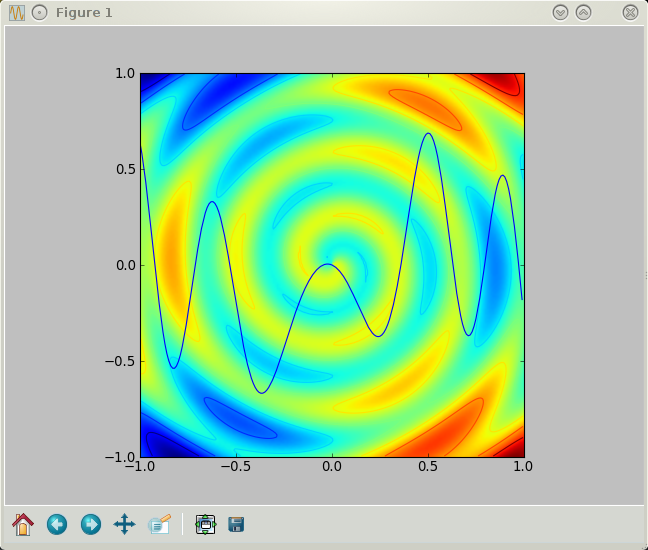Minimize the Figure 1 window

coord(560,13)
